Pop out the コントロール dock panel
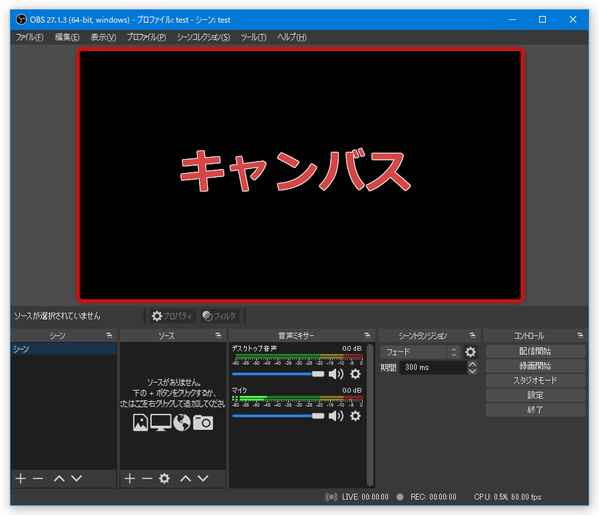Image resolution: width=599 pixels, height=515 pixels. (580, 335)
